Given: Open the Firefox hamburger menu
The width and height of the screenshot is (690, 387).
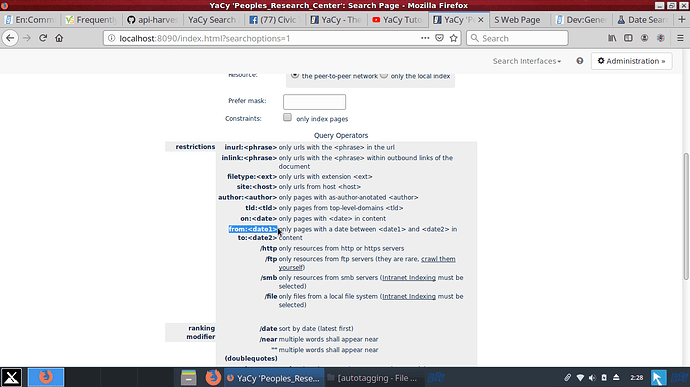Looking at the screenshot, I should pos(680,38).
